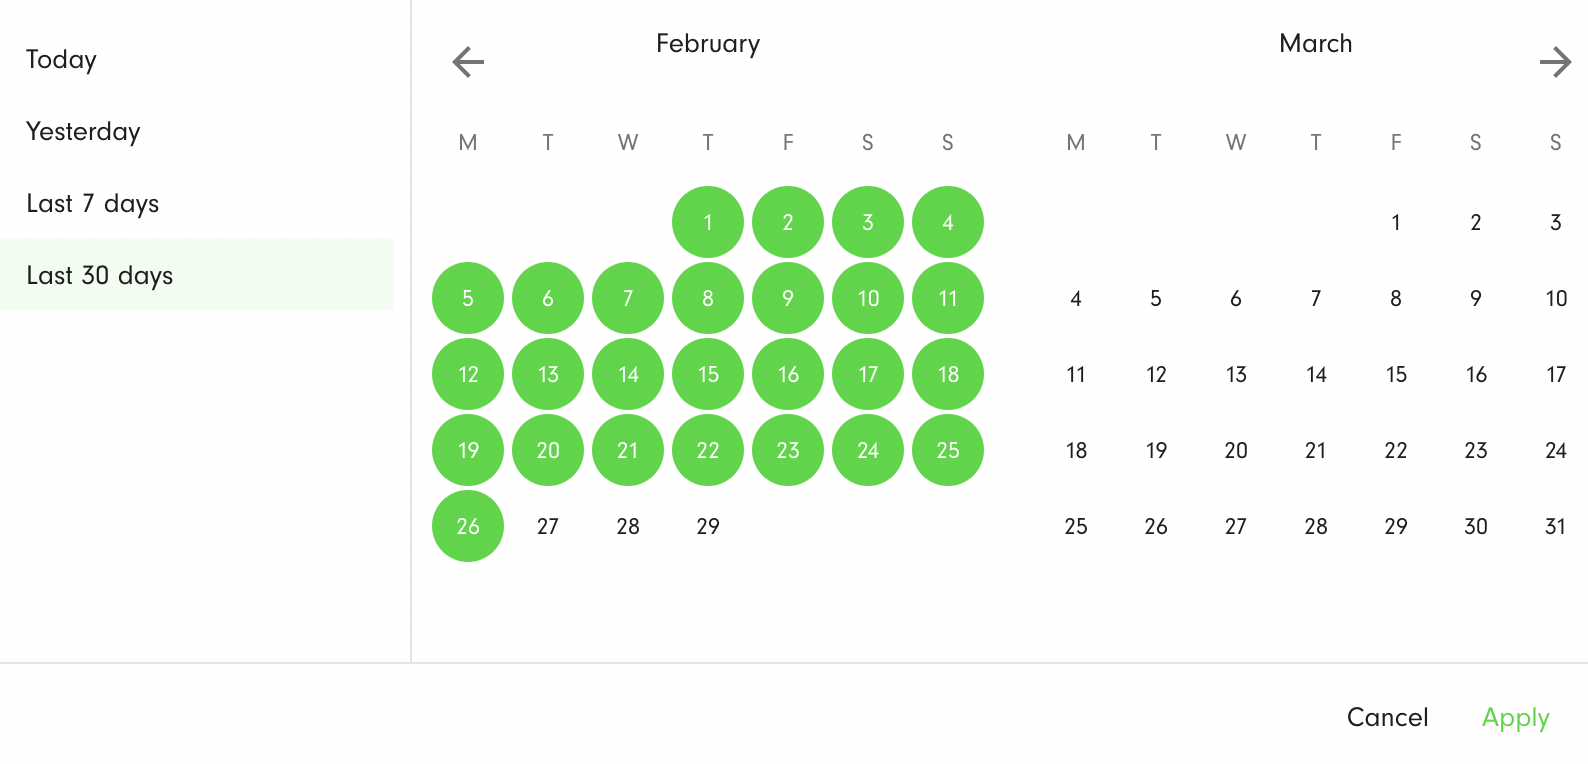The height and width of the screenshot is (764, 1588).
Task: Click the Apply button
Action: tap(1515, 717)
